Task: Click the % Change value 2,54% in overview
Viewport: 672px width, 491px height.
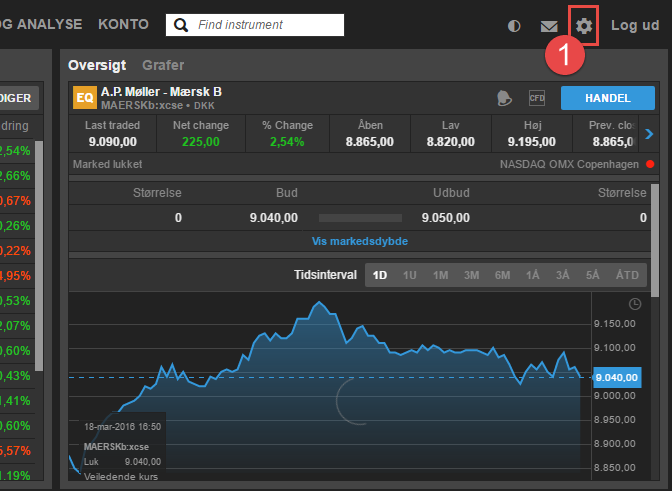Action: pyautogui.click(x=287, y=142)
